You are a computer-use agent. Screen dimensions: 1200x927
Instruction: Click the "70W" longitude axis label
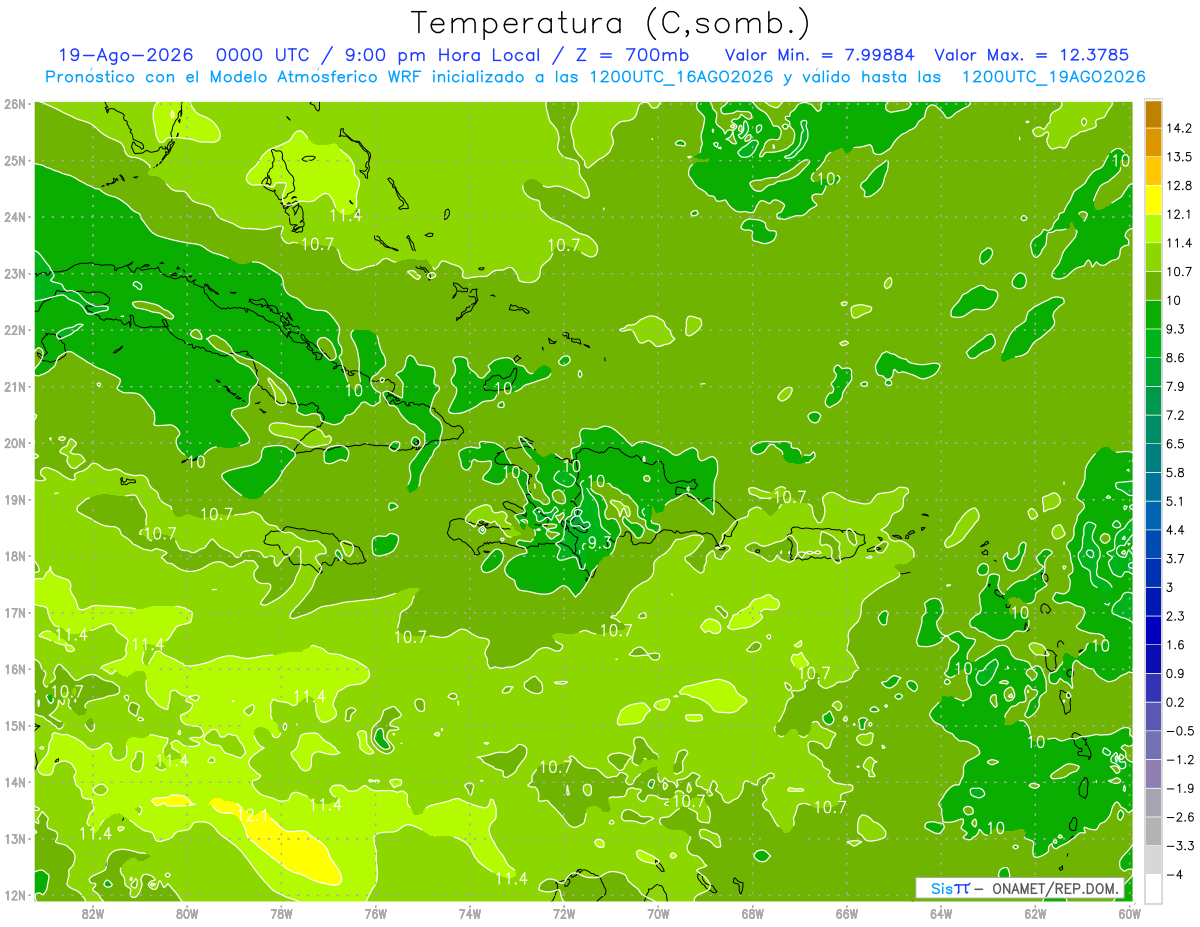(x=658, y=913)
